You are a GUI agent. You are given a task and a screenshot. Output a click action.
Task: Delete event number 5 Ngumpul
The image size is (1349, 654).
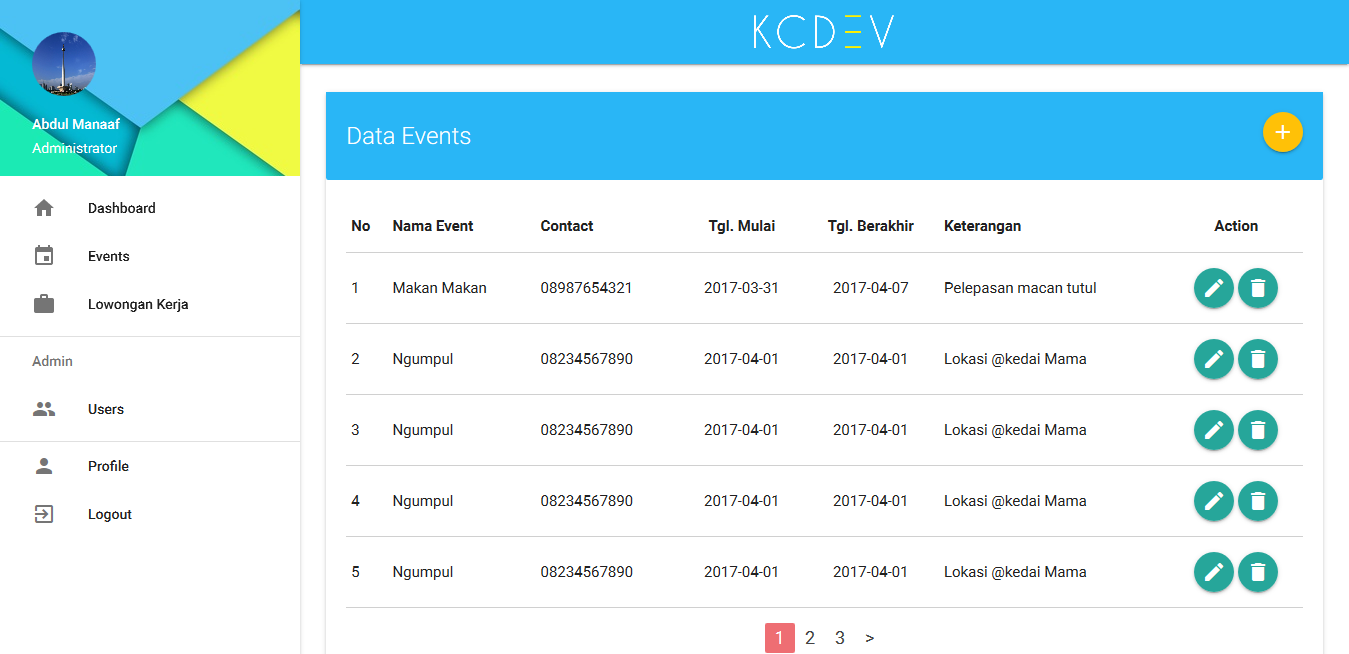click(1258, 572)
